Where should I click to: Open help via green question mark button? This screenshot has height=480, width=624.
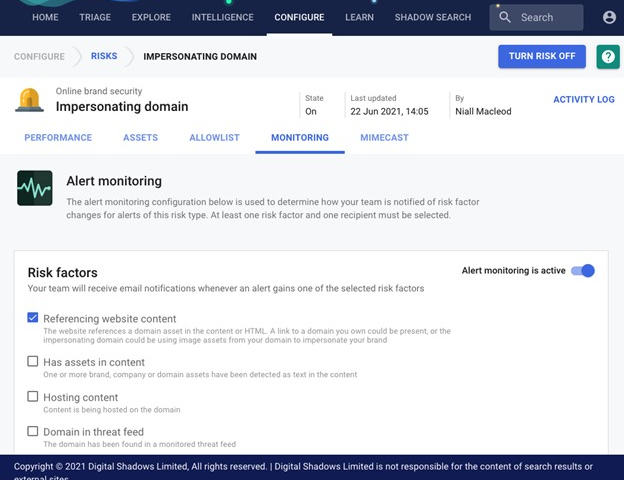pyautogui.click(x=608, y=57)
